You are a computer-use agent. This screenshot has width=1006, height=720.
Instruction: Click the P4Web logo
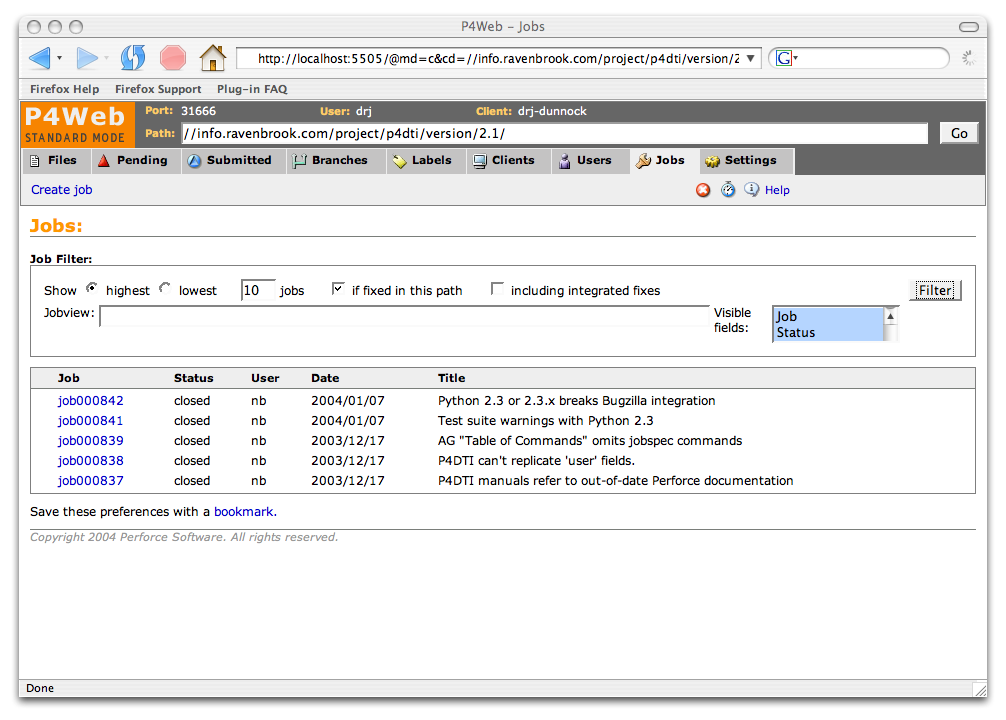pos(76,122)
